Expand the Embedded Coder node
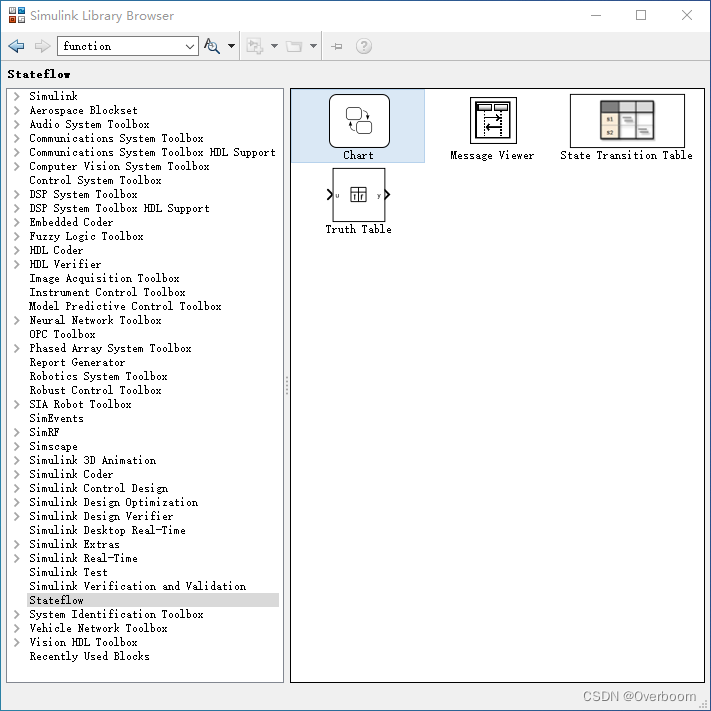 [17, 222]
